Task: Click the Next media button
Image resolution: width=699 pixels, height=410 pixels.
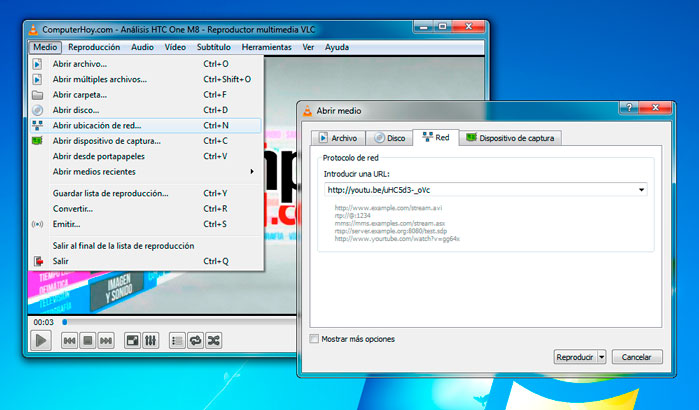Action: click(x=106, y=341)
